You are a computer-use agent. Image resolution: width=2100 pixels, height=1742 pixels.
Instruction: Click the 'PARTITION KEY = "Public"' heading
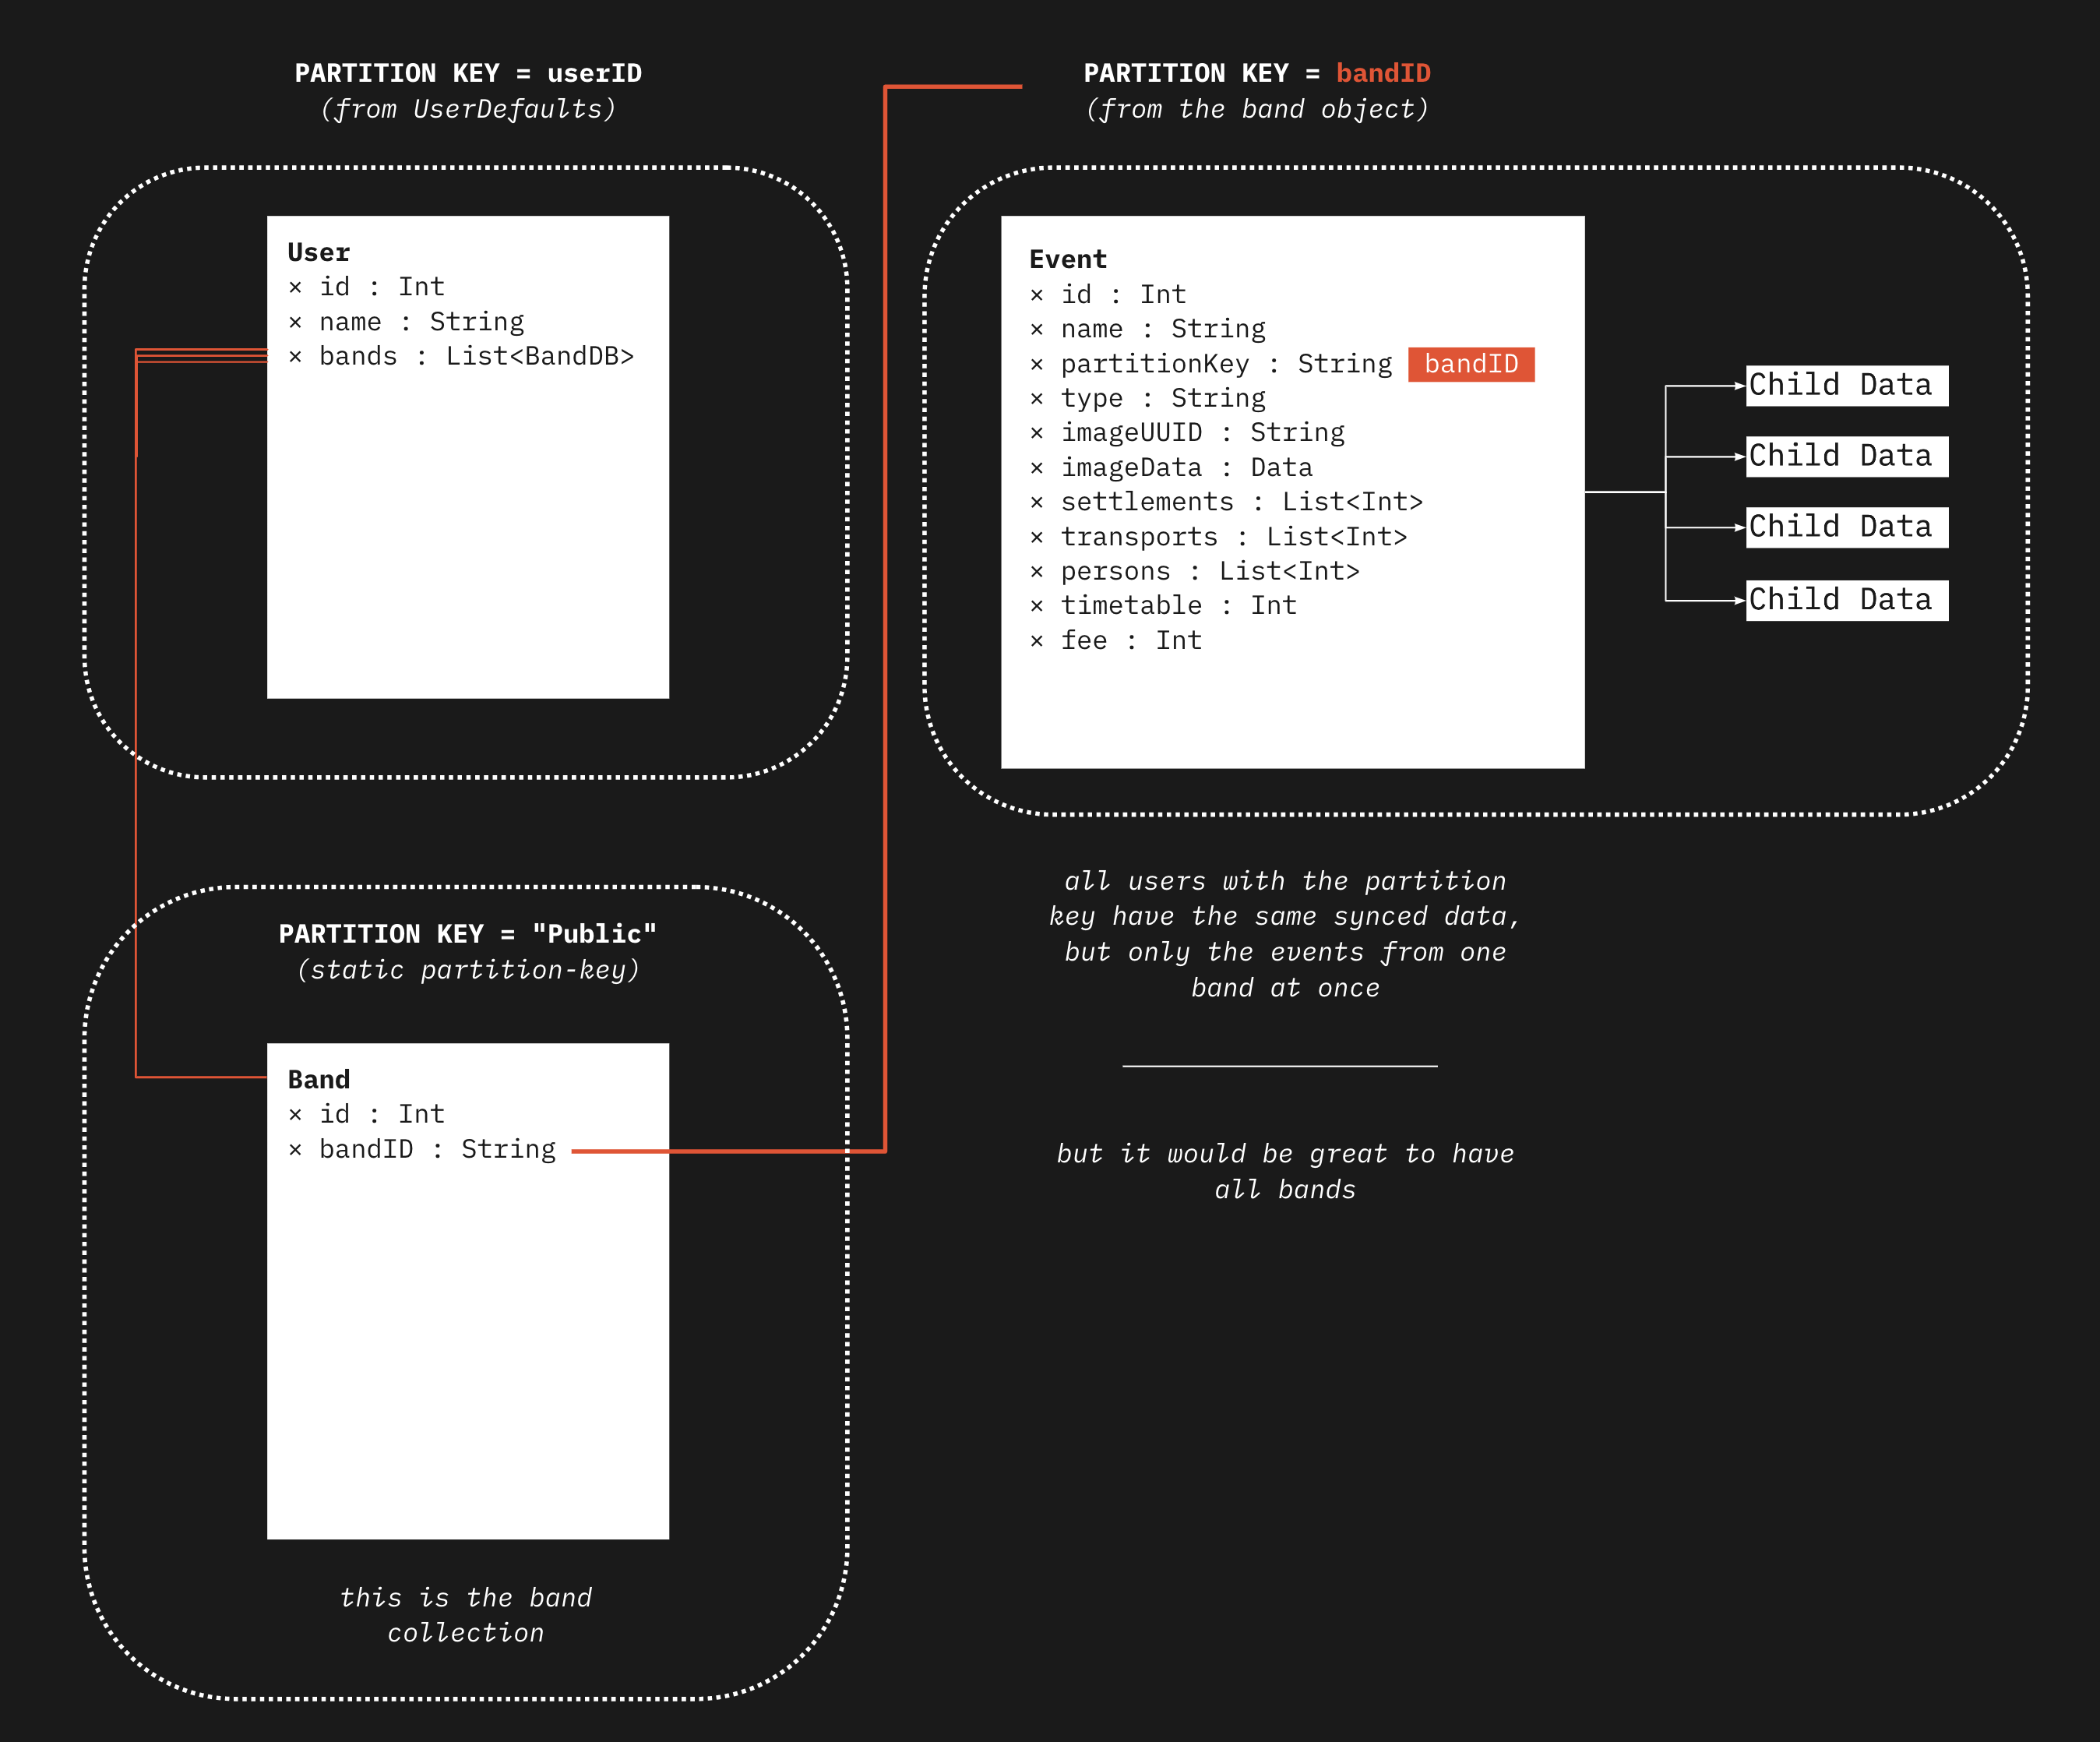pos(467,933)
